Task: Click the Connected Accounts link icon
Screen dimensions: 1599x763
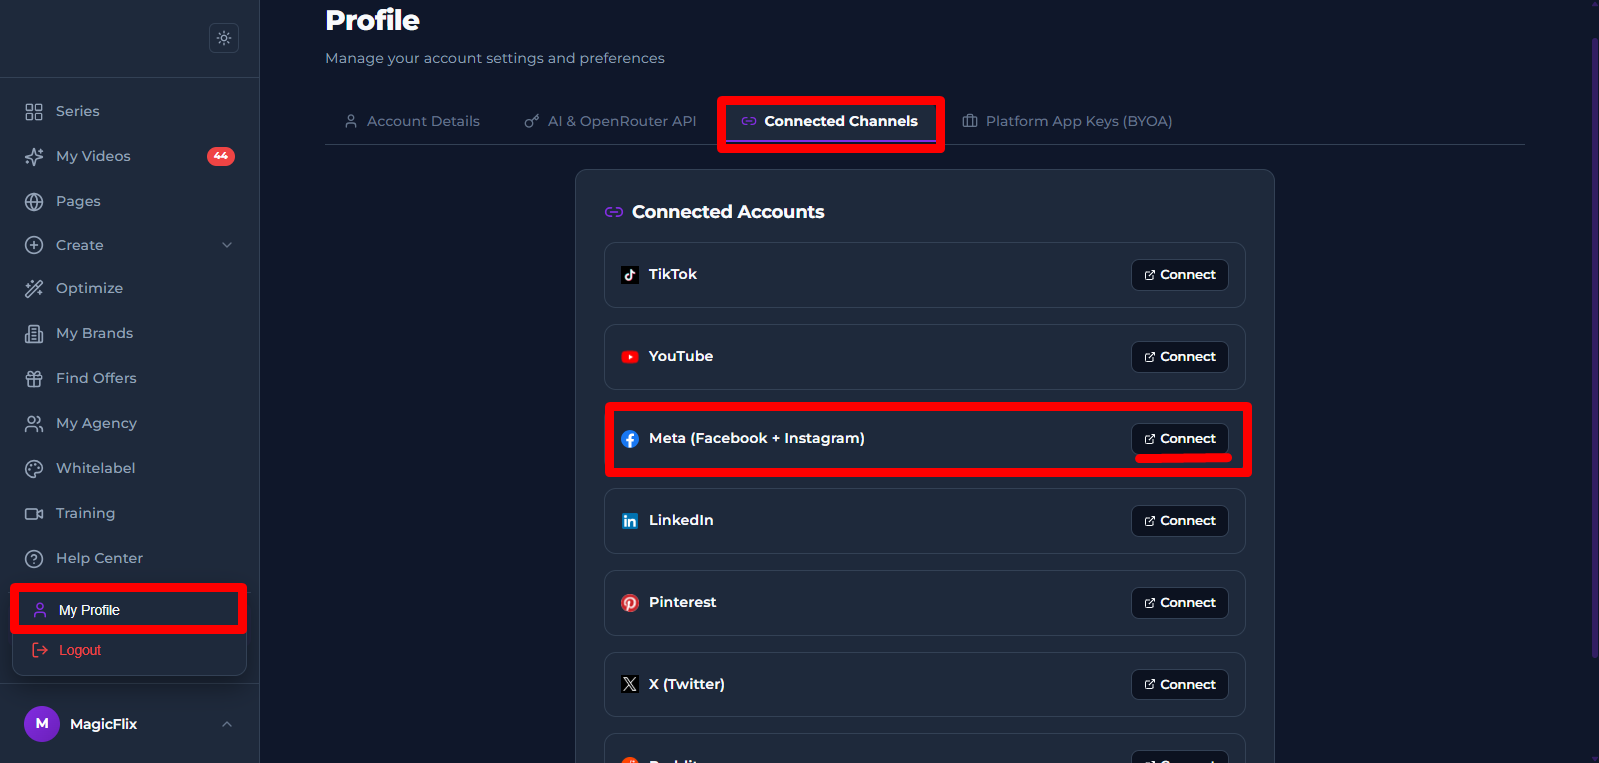Action: click(x=614, y=212)
